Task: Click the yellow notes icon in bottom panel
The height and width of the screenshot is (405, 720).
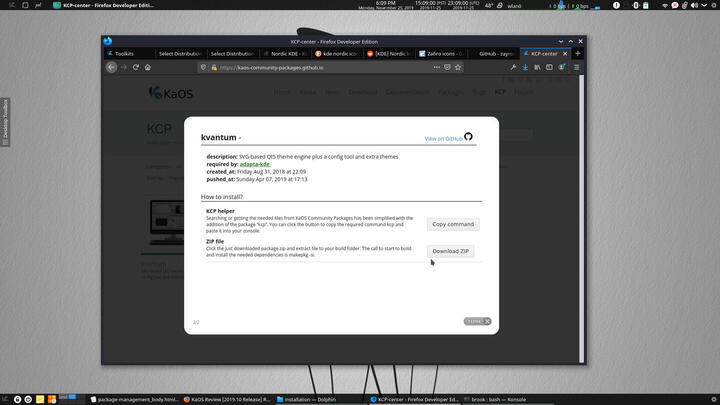Action: (x=40, y=399)
